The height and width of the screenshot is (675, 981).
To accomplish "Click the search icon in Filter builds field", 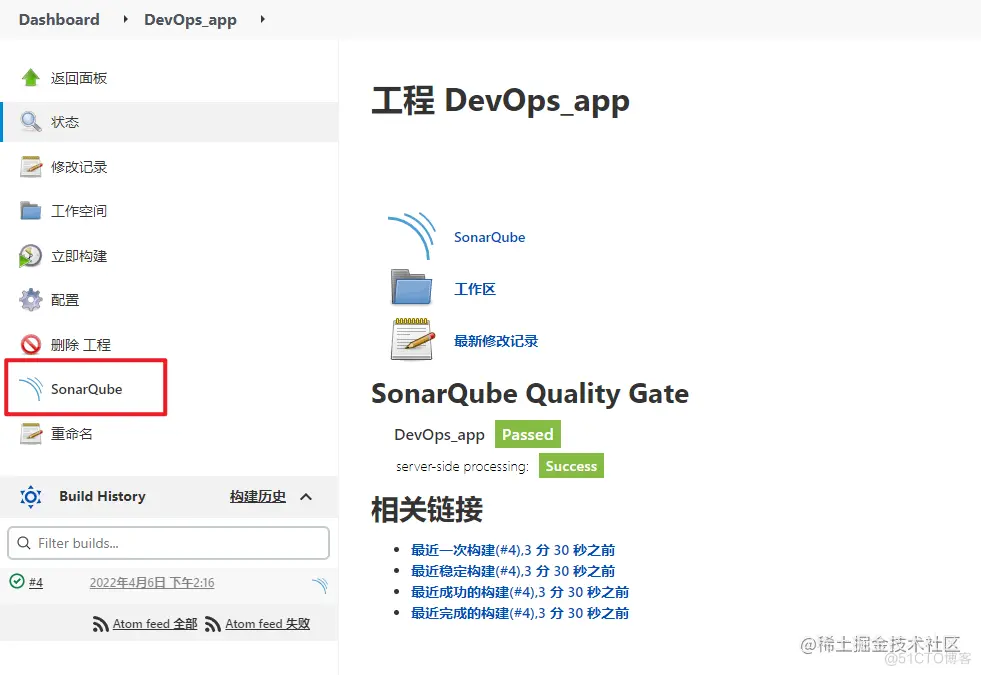I will 24,542.
